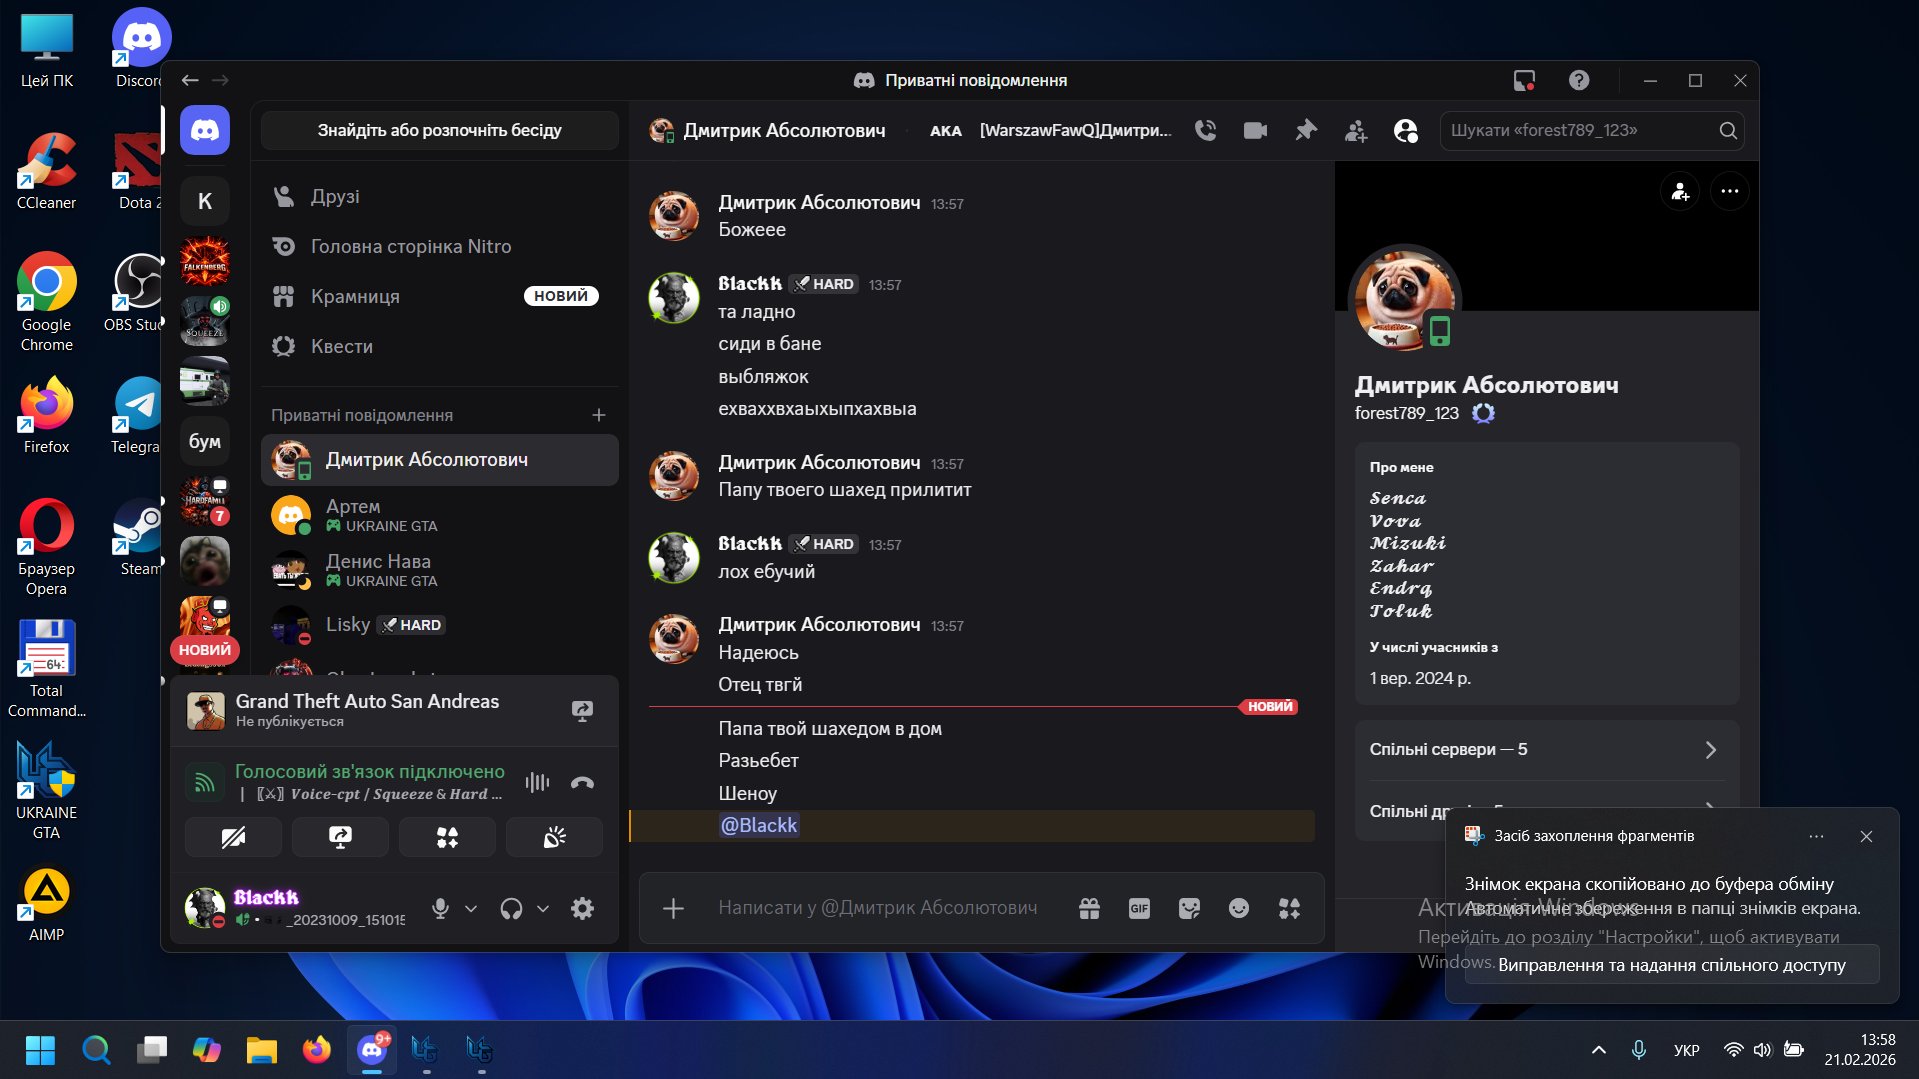This screenshot has height=1079, width=1919.
Task: Open the Квести page
Action: point(440,347)
